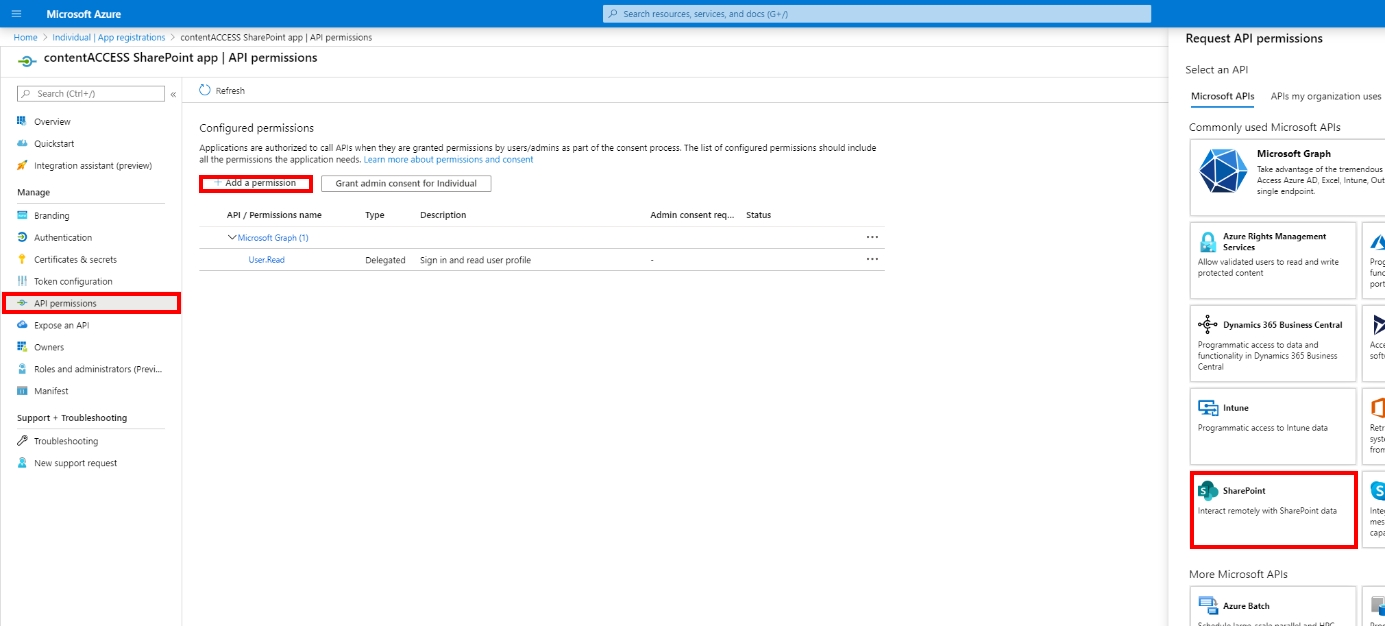
Task: Click Sign in and read user profile text
Action: click(x=475, y=260)
